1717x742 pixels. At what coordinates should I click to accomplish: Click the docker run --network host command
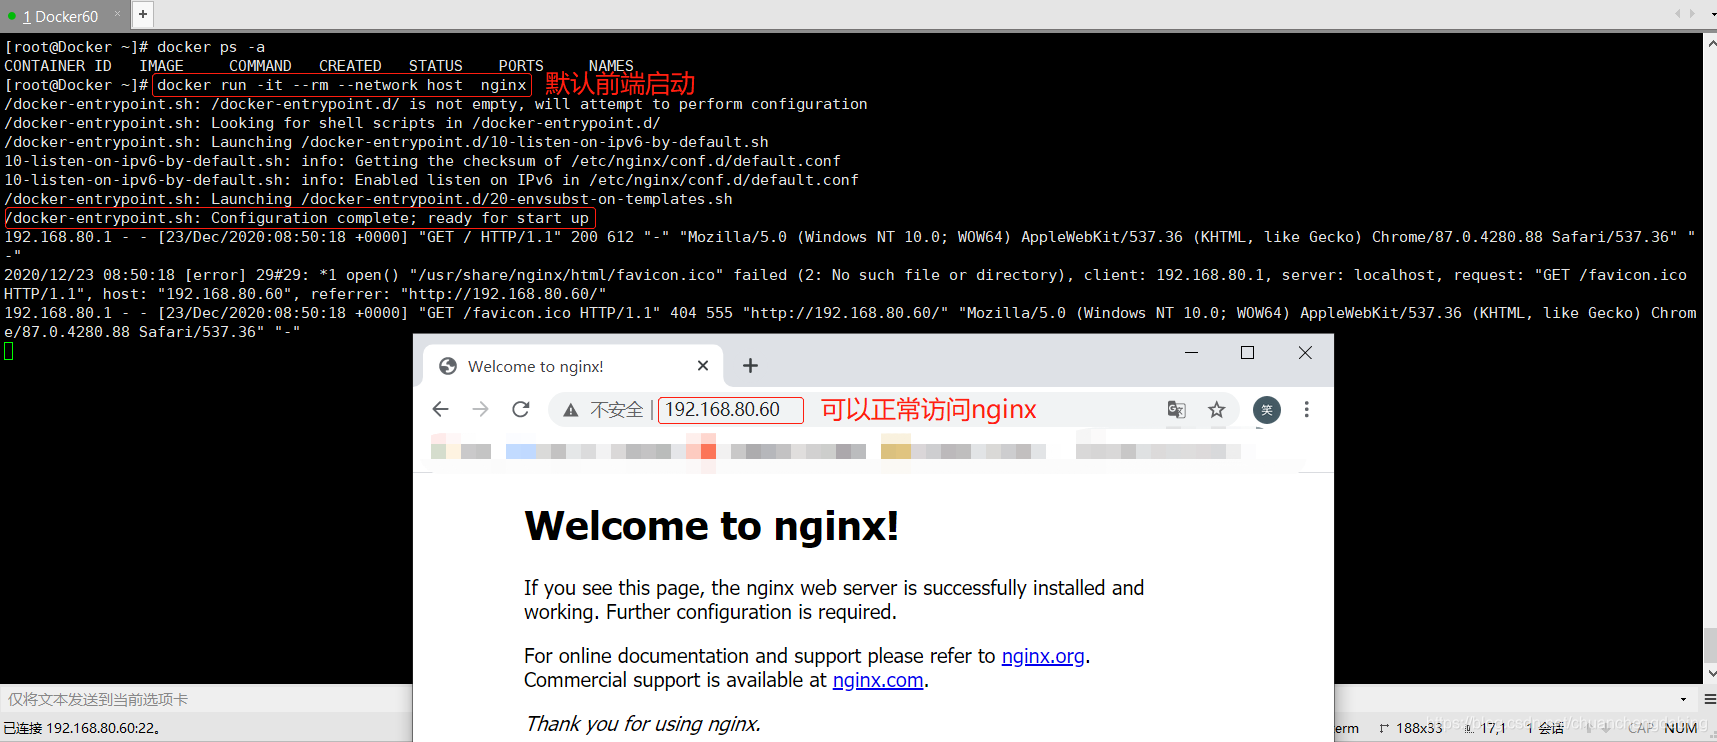(342, 85)
